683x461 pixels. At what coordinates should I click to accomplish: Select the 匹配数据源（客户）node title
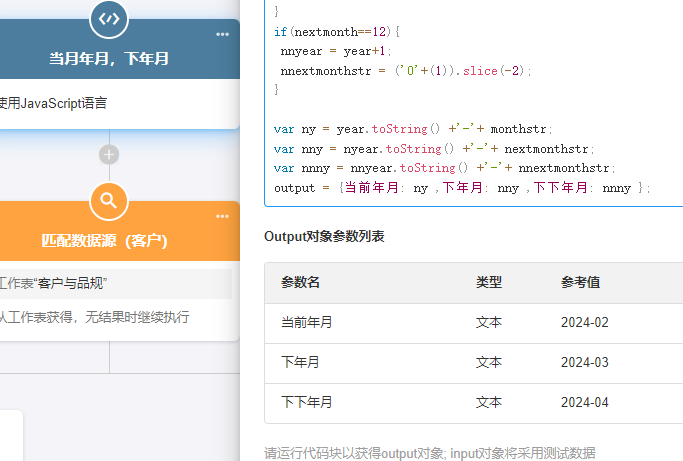[104, 242]
